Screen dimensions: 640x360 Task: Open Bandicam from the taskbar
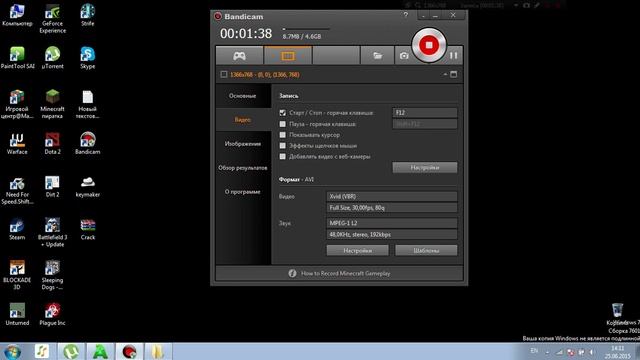(129, 351)
